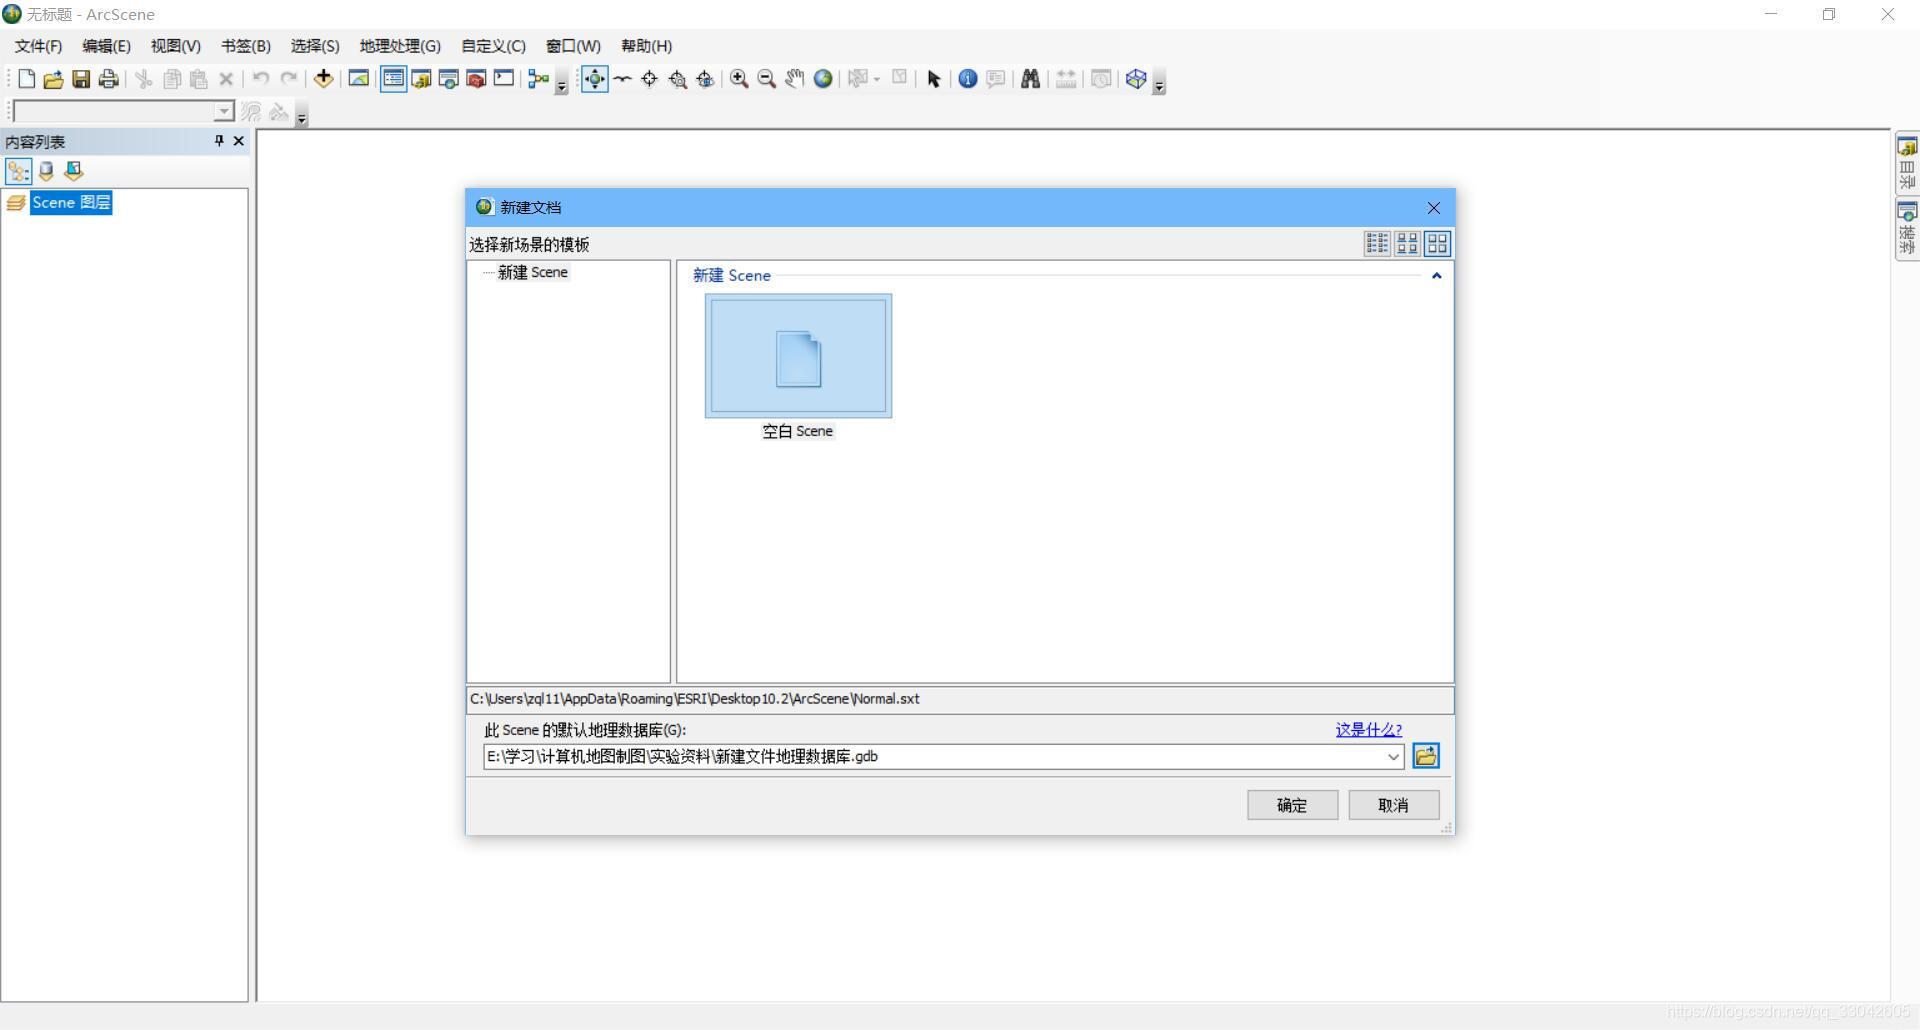Select 新建 Scene in the template tree
1920x1030 pixels.
pyautogui.click(x=533, y=272)
